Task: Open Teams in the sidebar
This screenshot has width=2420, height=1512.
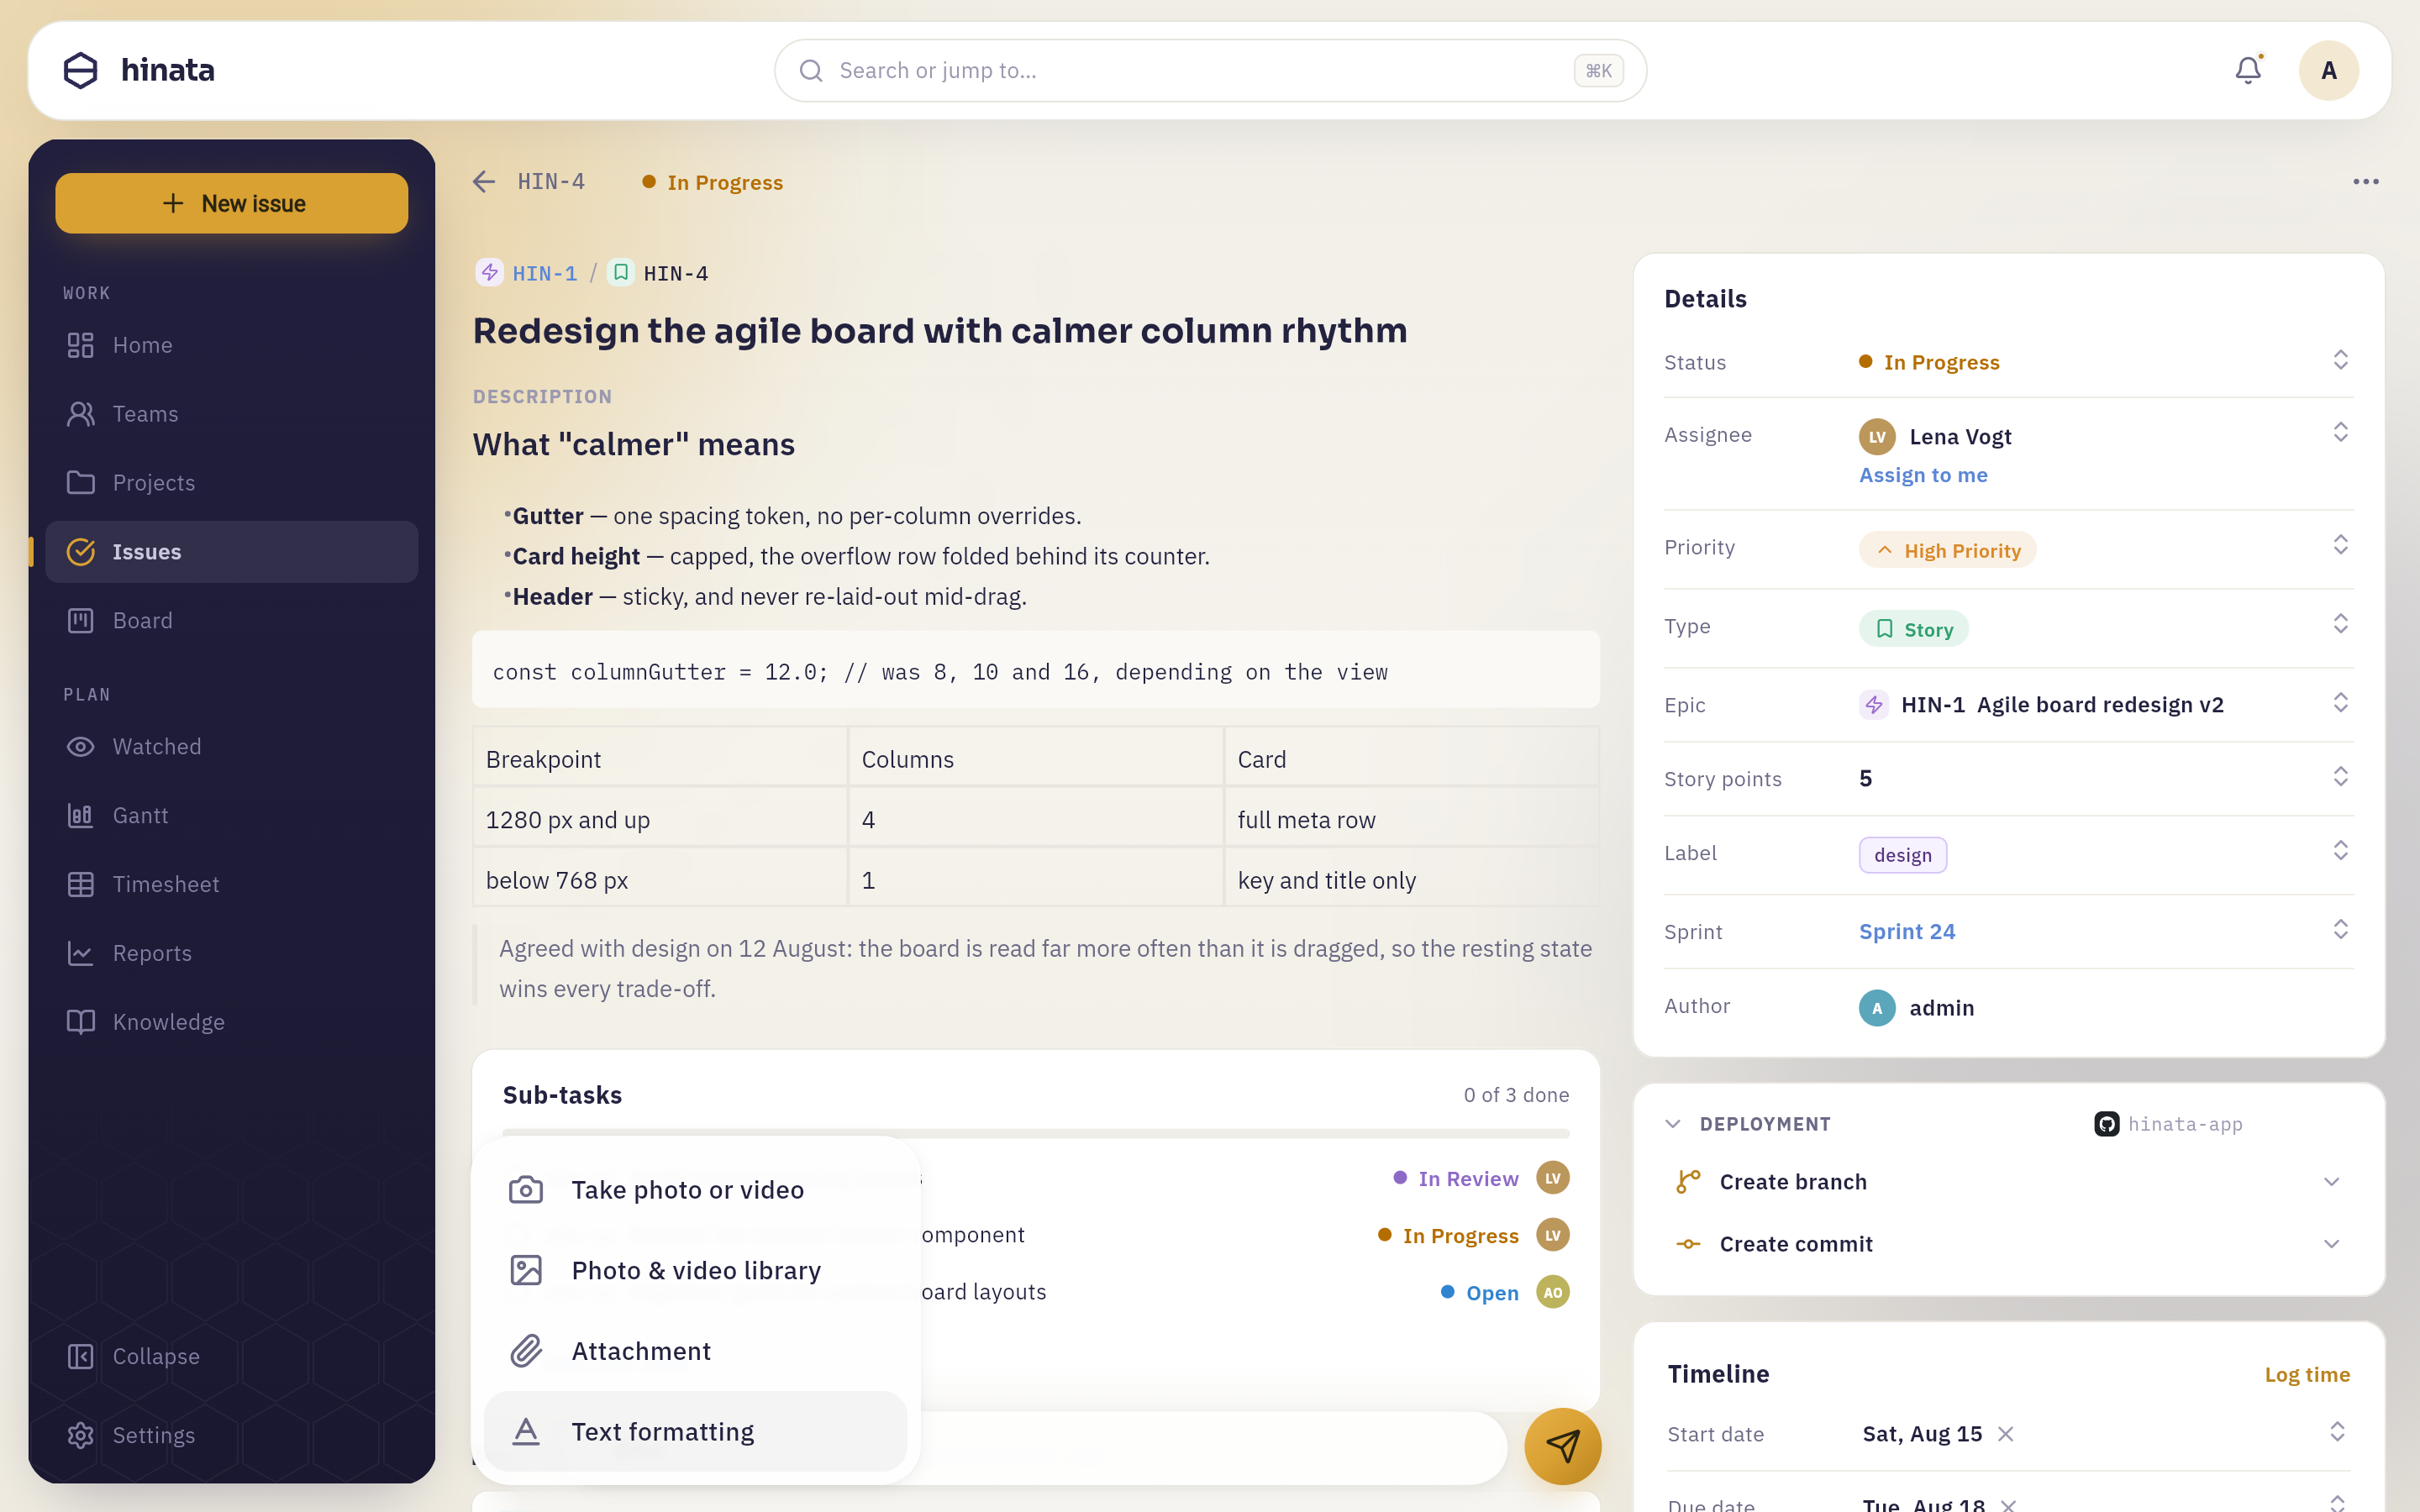Action: [x=232, y=414]
